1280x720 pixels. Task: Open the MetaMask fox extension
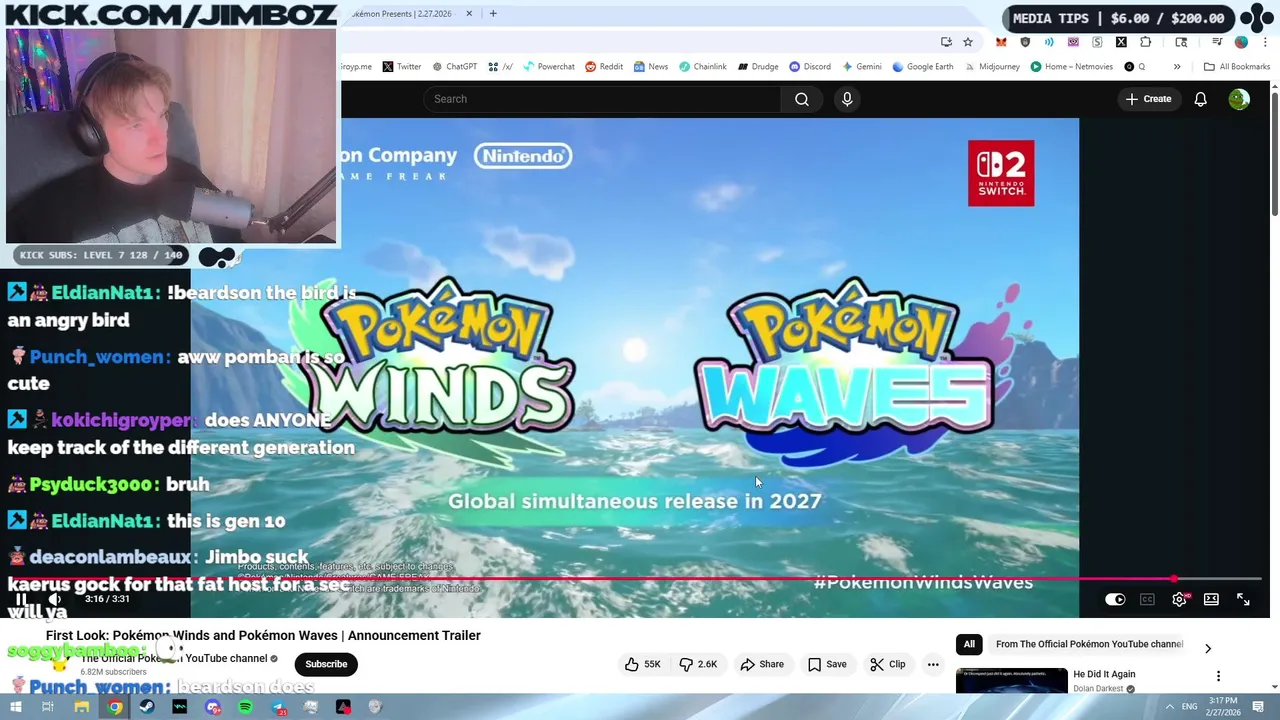pyautogui.click(x=1001, y=42)
